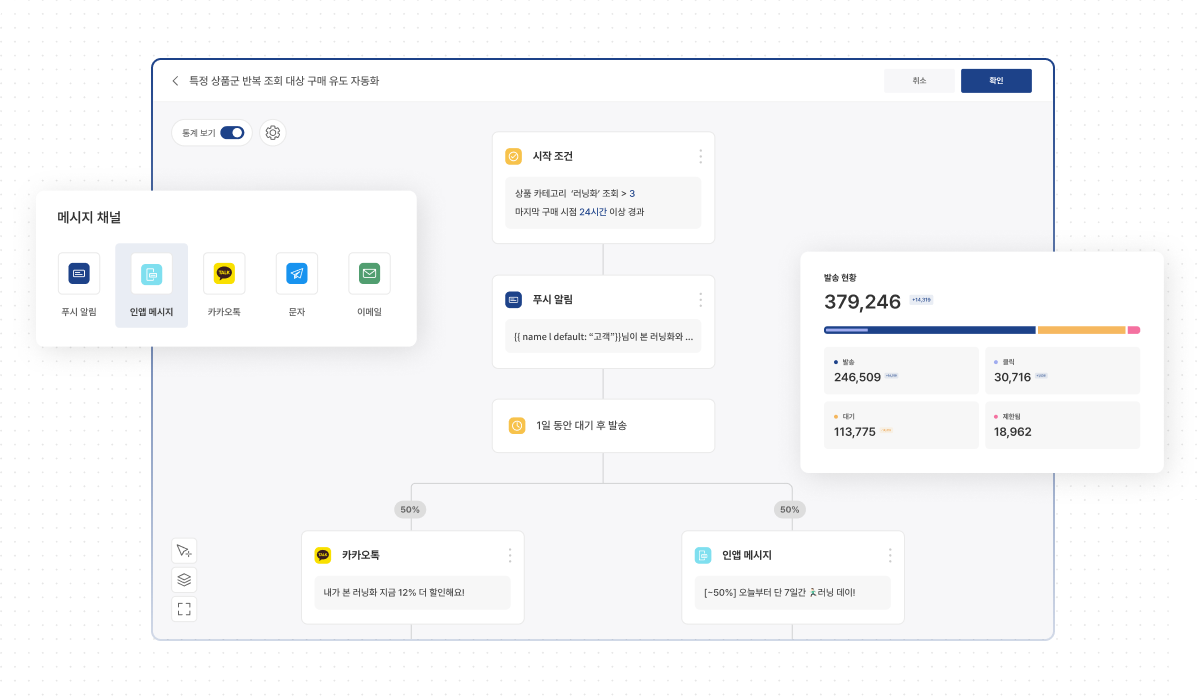Open the 카카오톡 node options menu
The height and width of the screenshot is (700, 1200).
510,555
